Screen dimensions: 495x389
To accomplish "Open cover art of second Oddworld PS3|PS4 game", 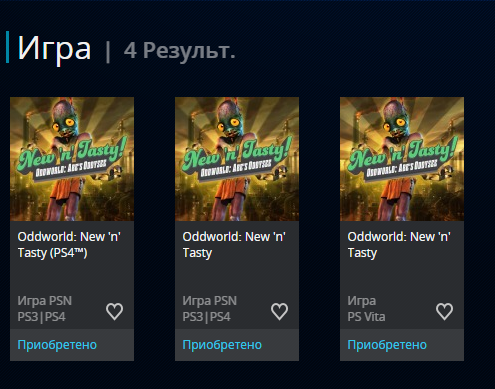I will click(237, 159).
